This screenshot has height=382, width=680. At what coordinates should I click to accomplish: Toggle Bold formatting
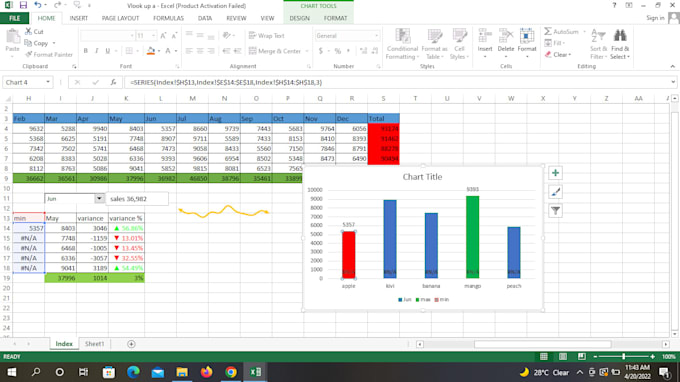(x=85, y=51)
